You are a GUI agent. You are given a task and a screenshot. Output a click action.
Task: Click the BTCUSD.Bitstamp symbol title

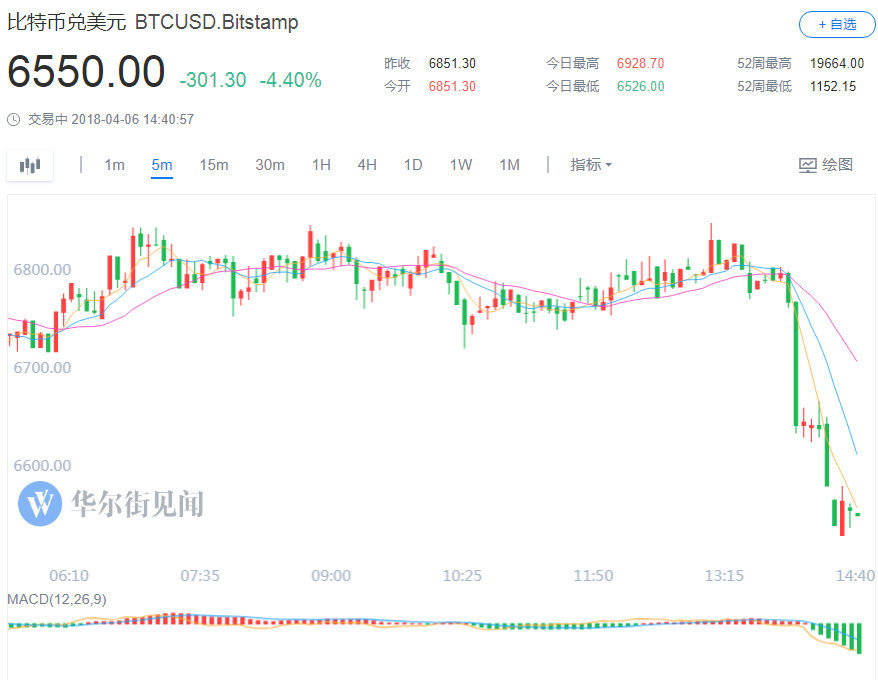(217, 22)
